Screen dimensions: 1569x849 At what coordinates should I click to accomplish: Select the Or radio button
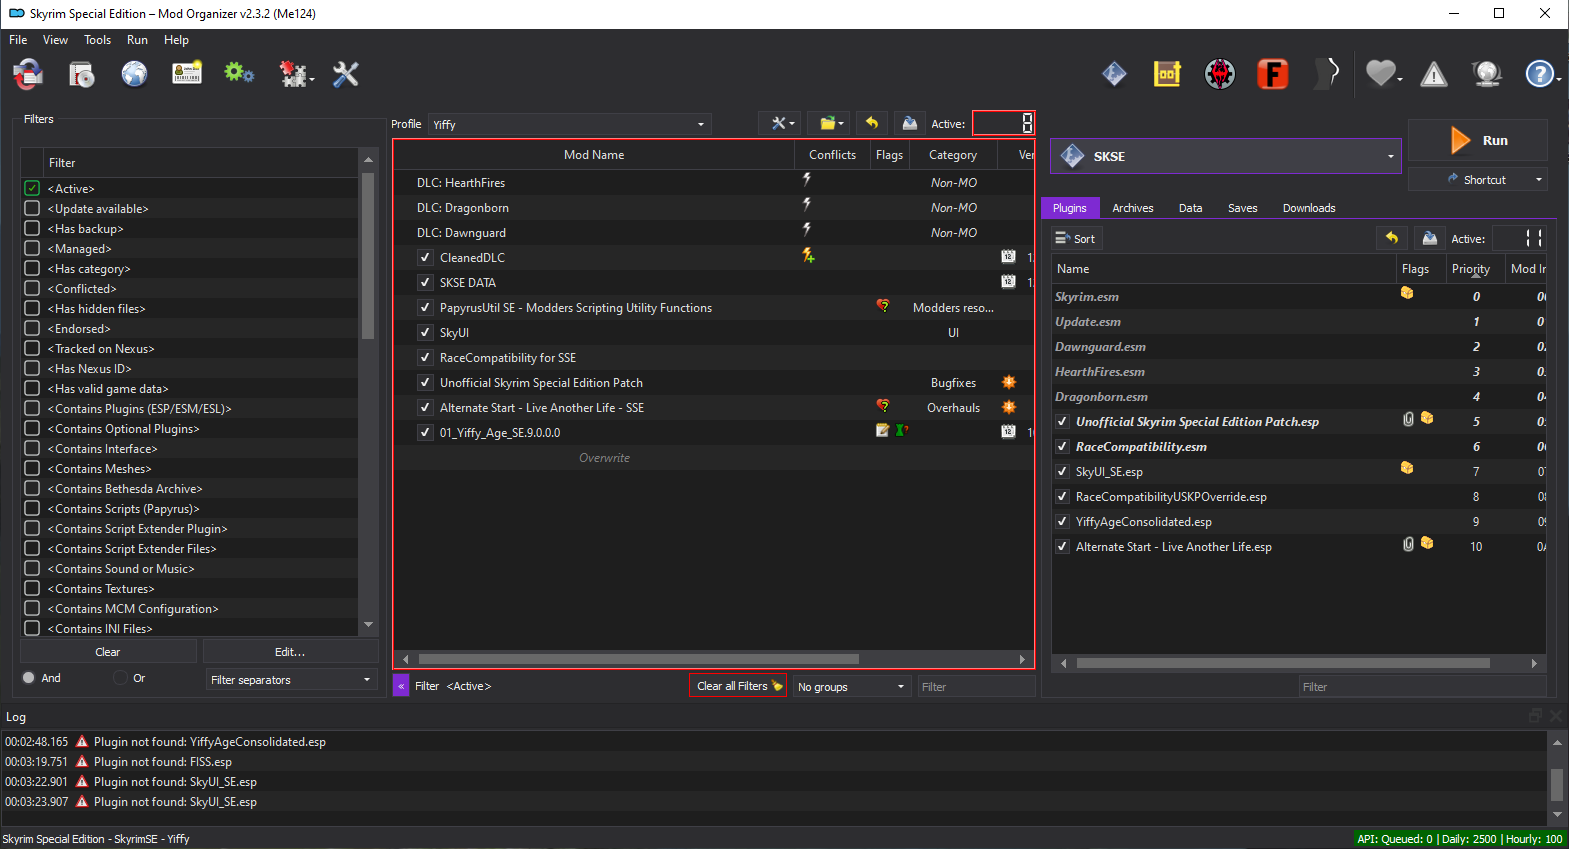[121, 677]
